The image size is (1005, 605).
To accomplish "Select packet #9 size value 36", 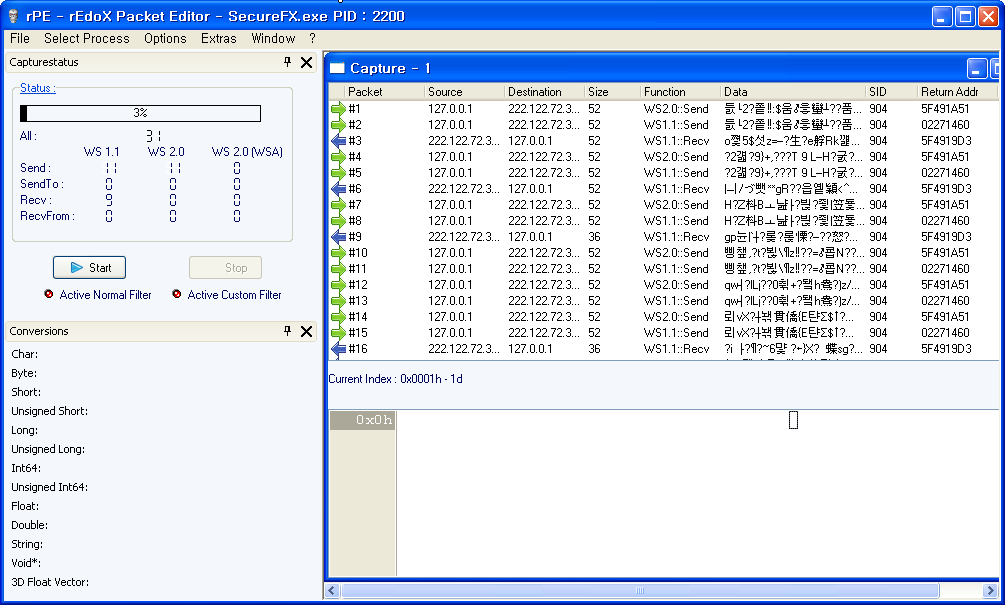I will (594, 237).
